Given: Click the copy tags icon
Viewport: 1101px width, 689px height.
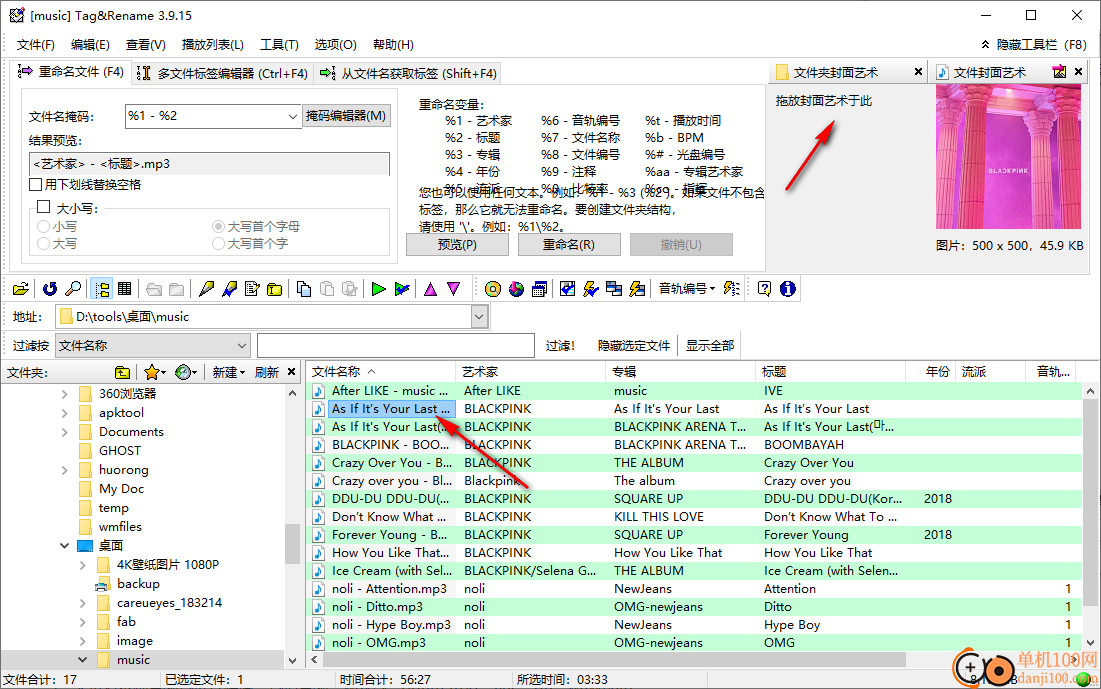Looking at the screenshot, I should click(x=304, y=289).
